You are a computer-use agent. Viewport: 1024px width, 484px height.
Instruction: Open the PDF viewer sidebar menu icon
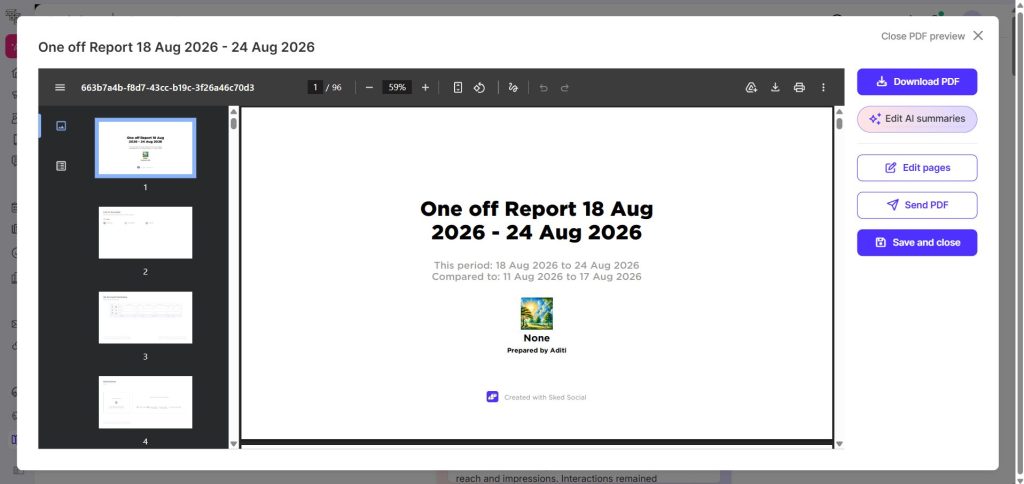60,88
